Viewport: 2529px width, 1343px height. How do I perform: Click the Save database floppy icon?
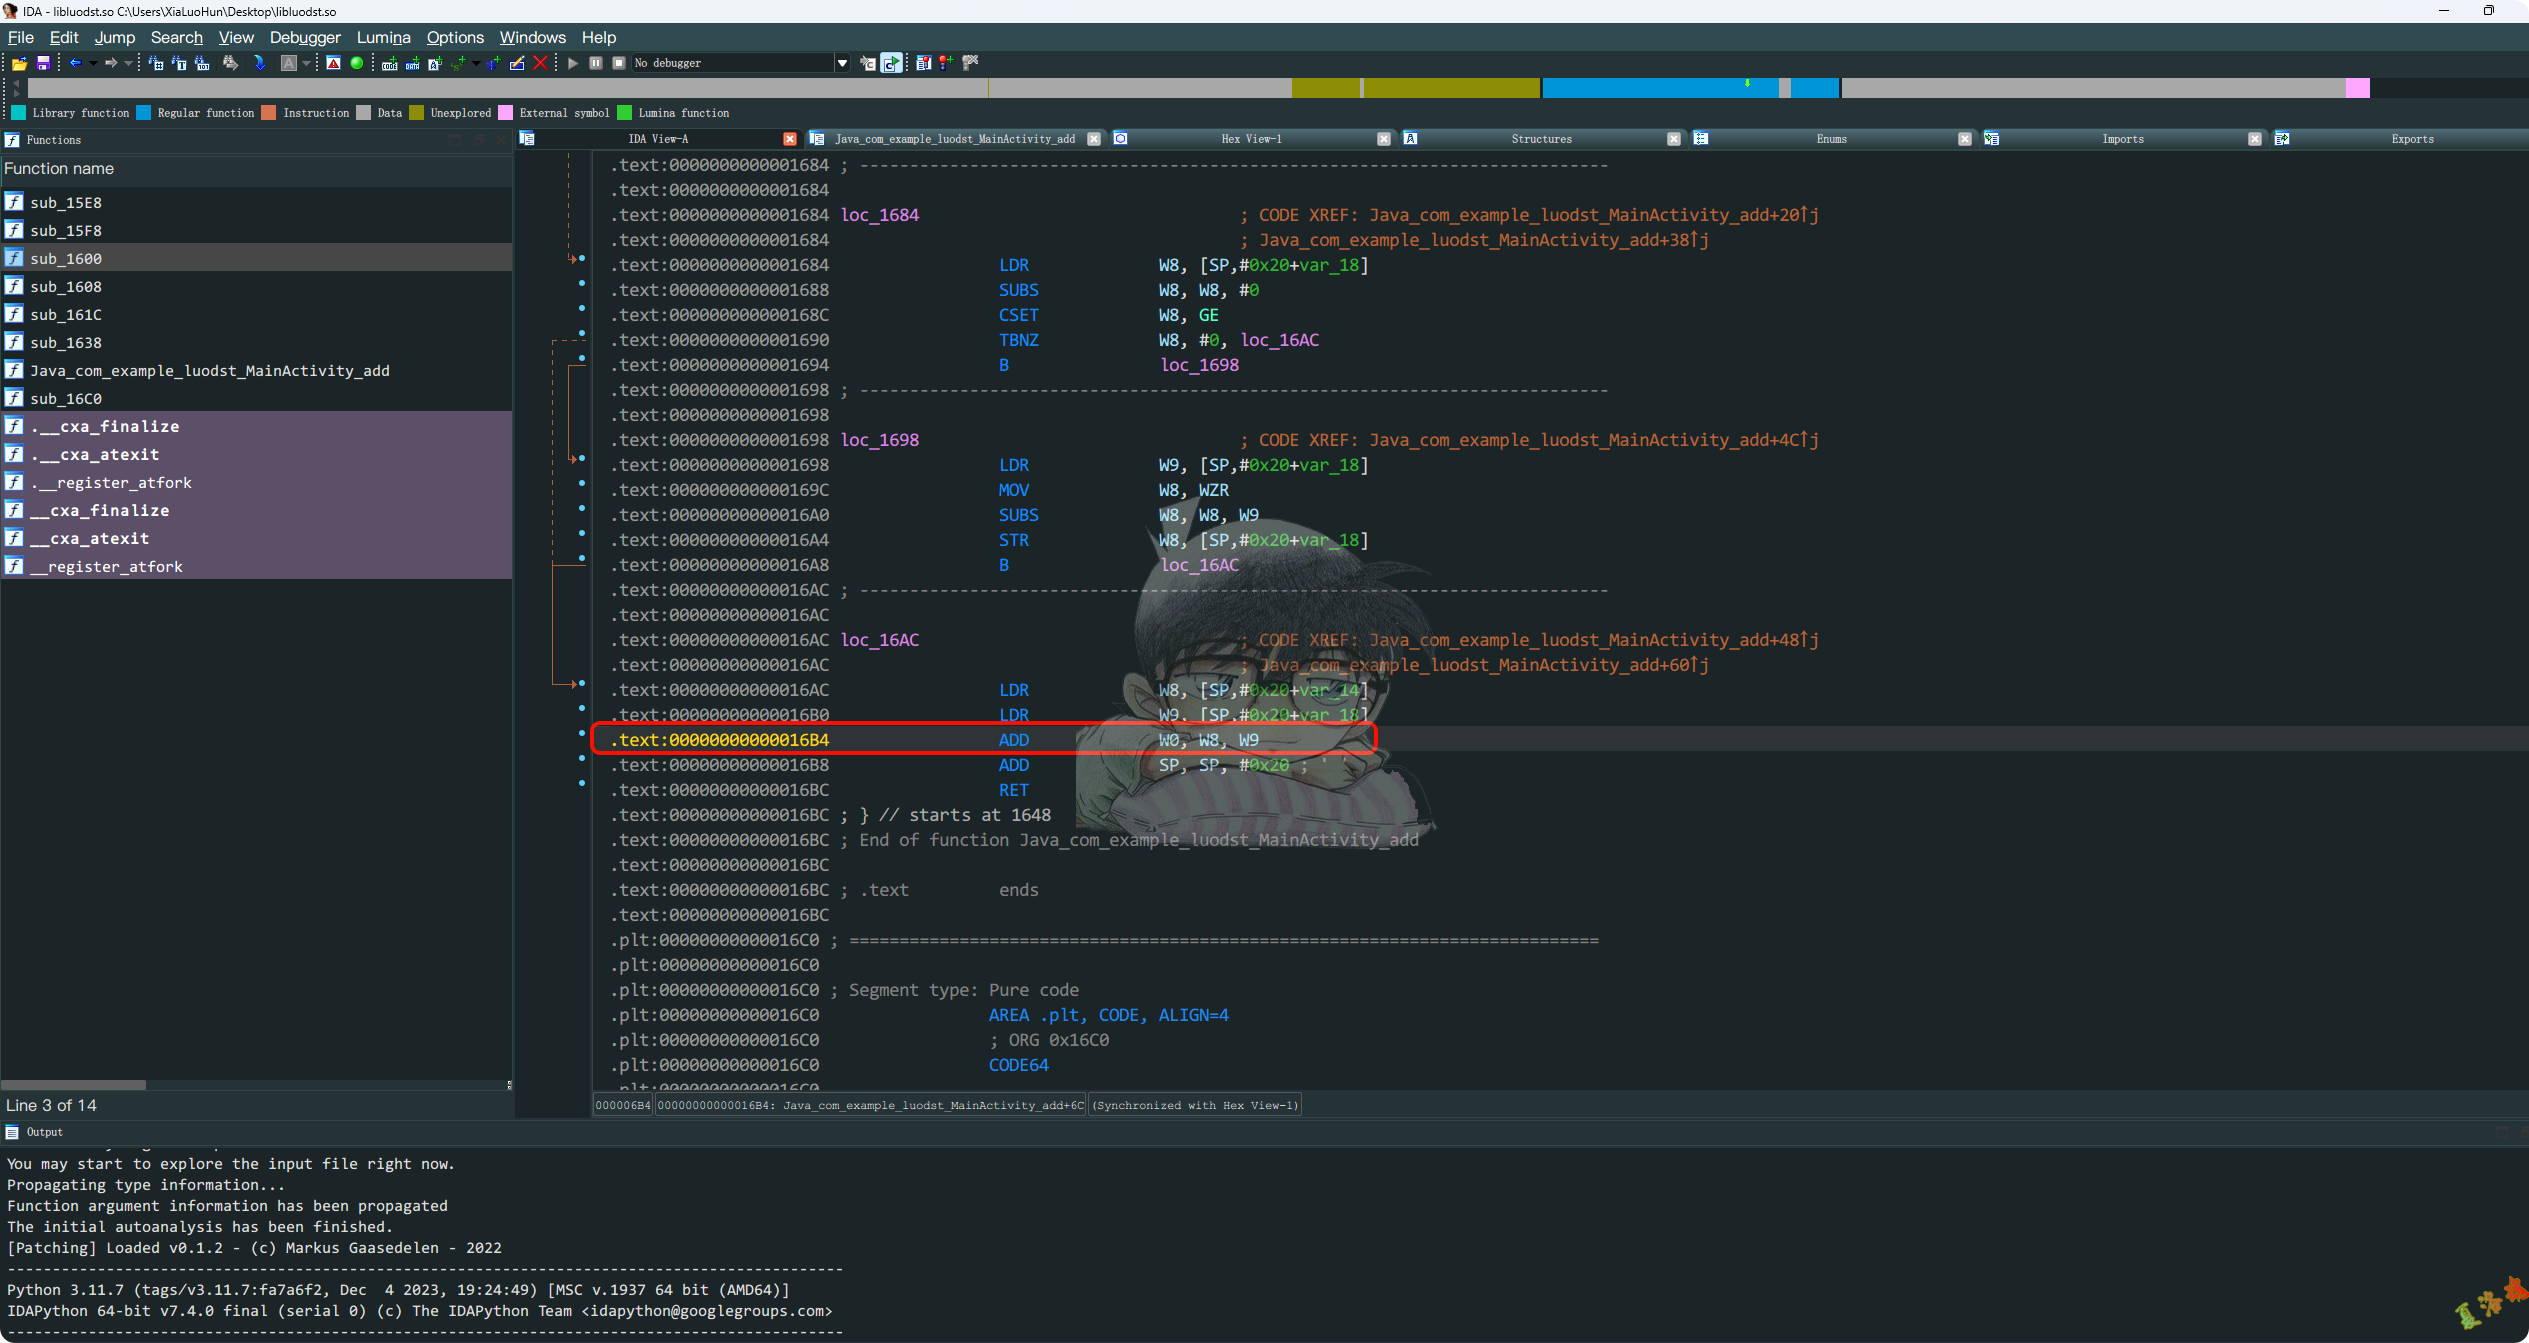pyautogui.click(x=43, y=63)
